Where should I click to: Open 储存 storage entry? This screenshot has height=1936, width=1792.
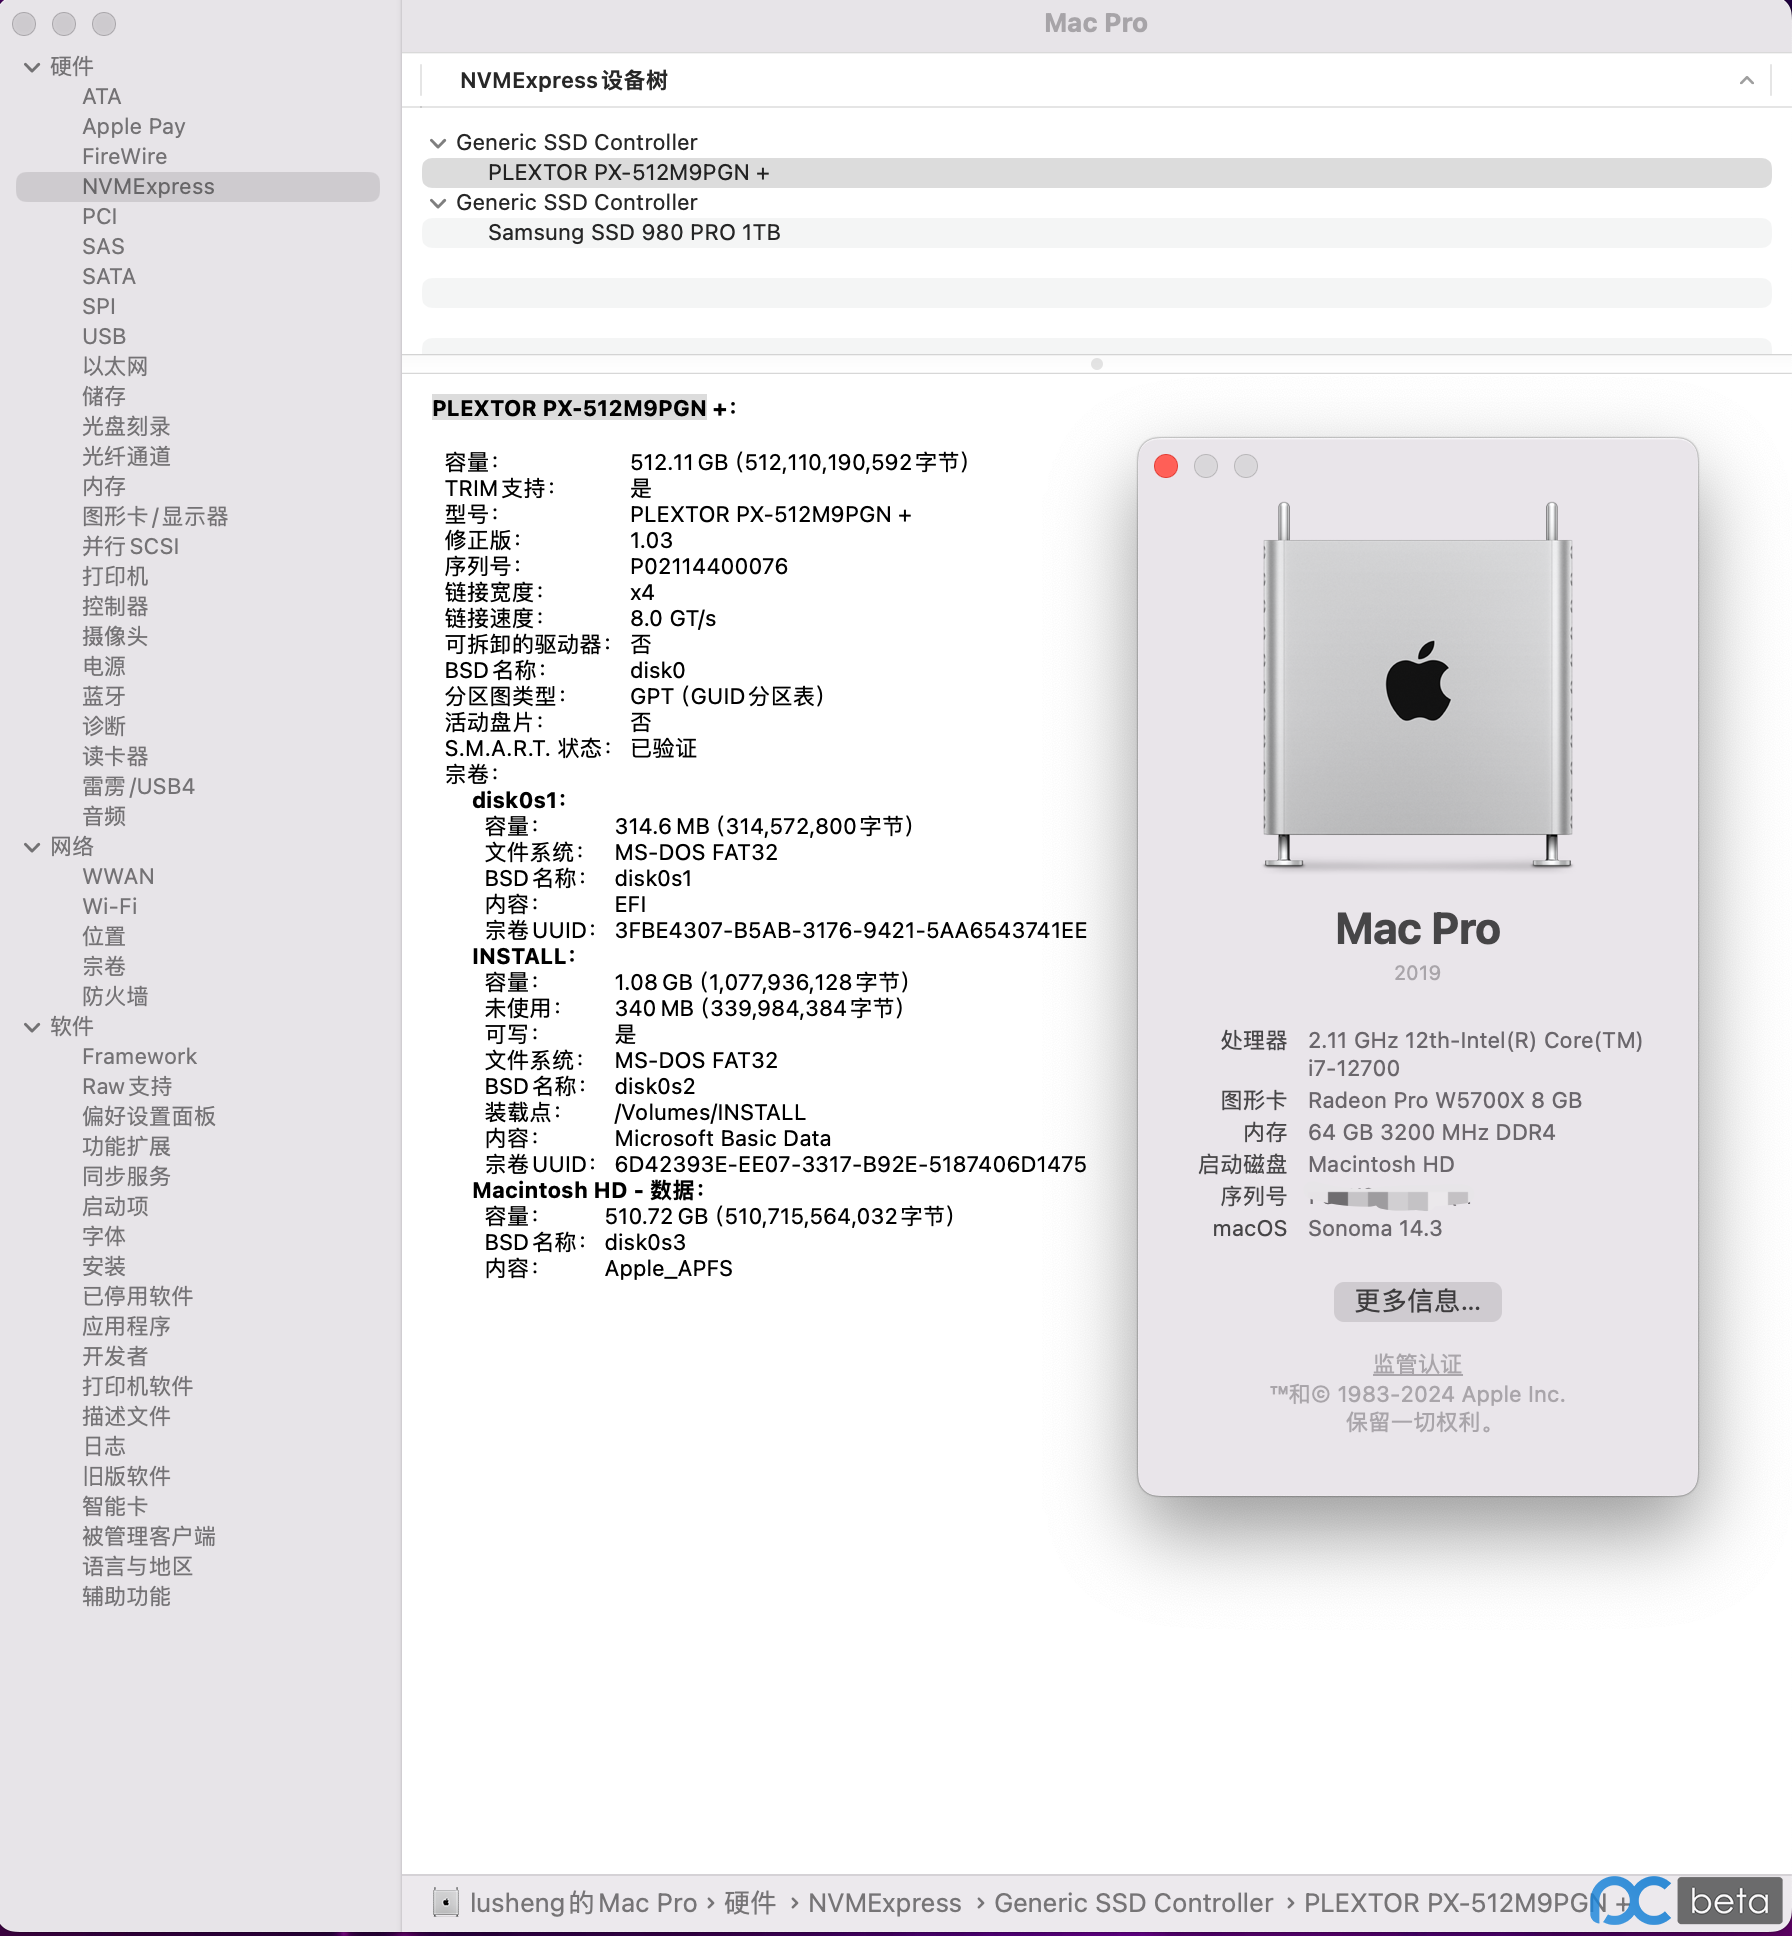click(x=104, y=397)
